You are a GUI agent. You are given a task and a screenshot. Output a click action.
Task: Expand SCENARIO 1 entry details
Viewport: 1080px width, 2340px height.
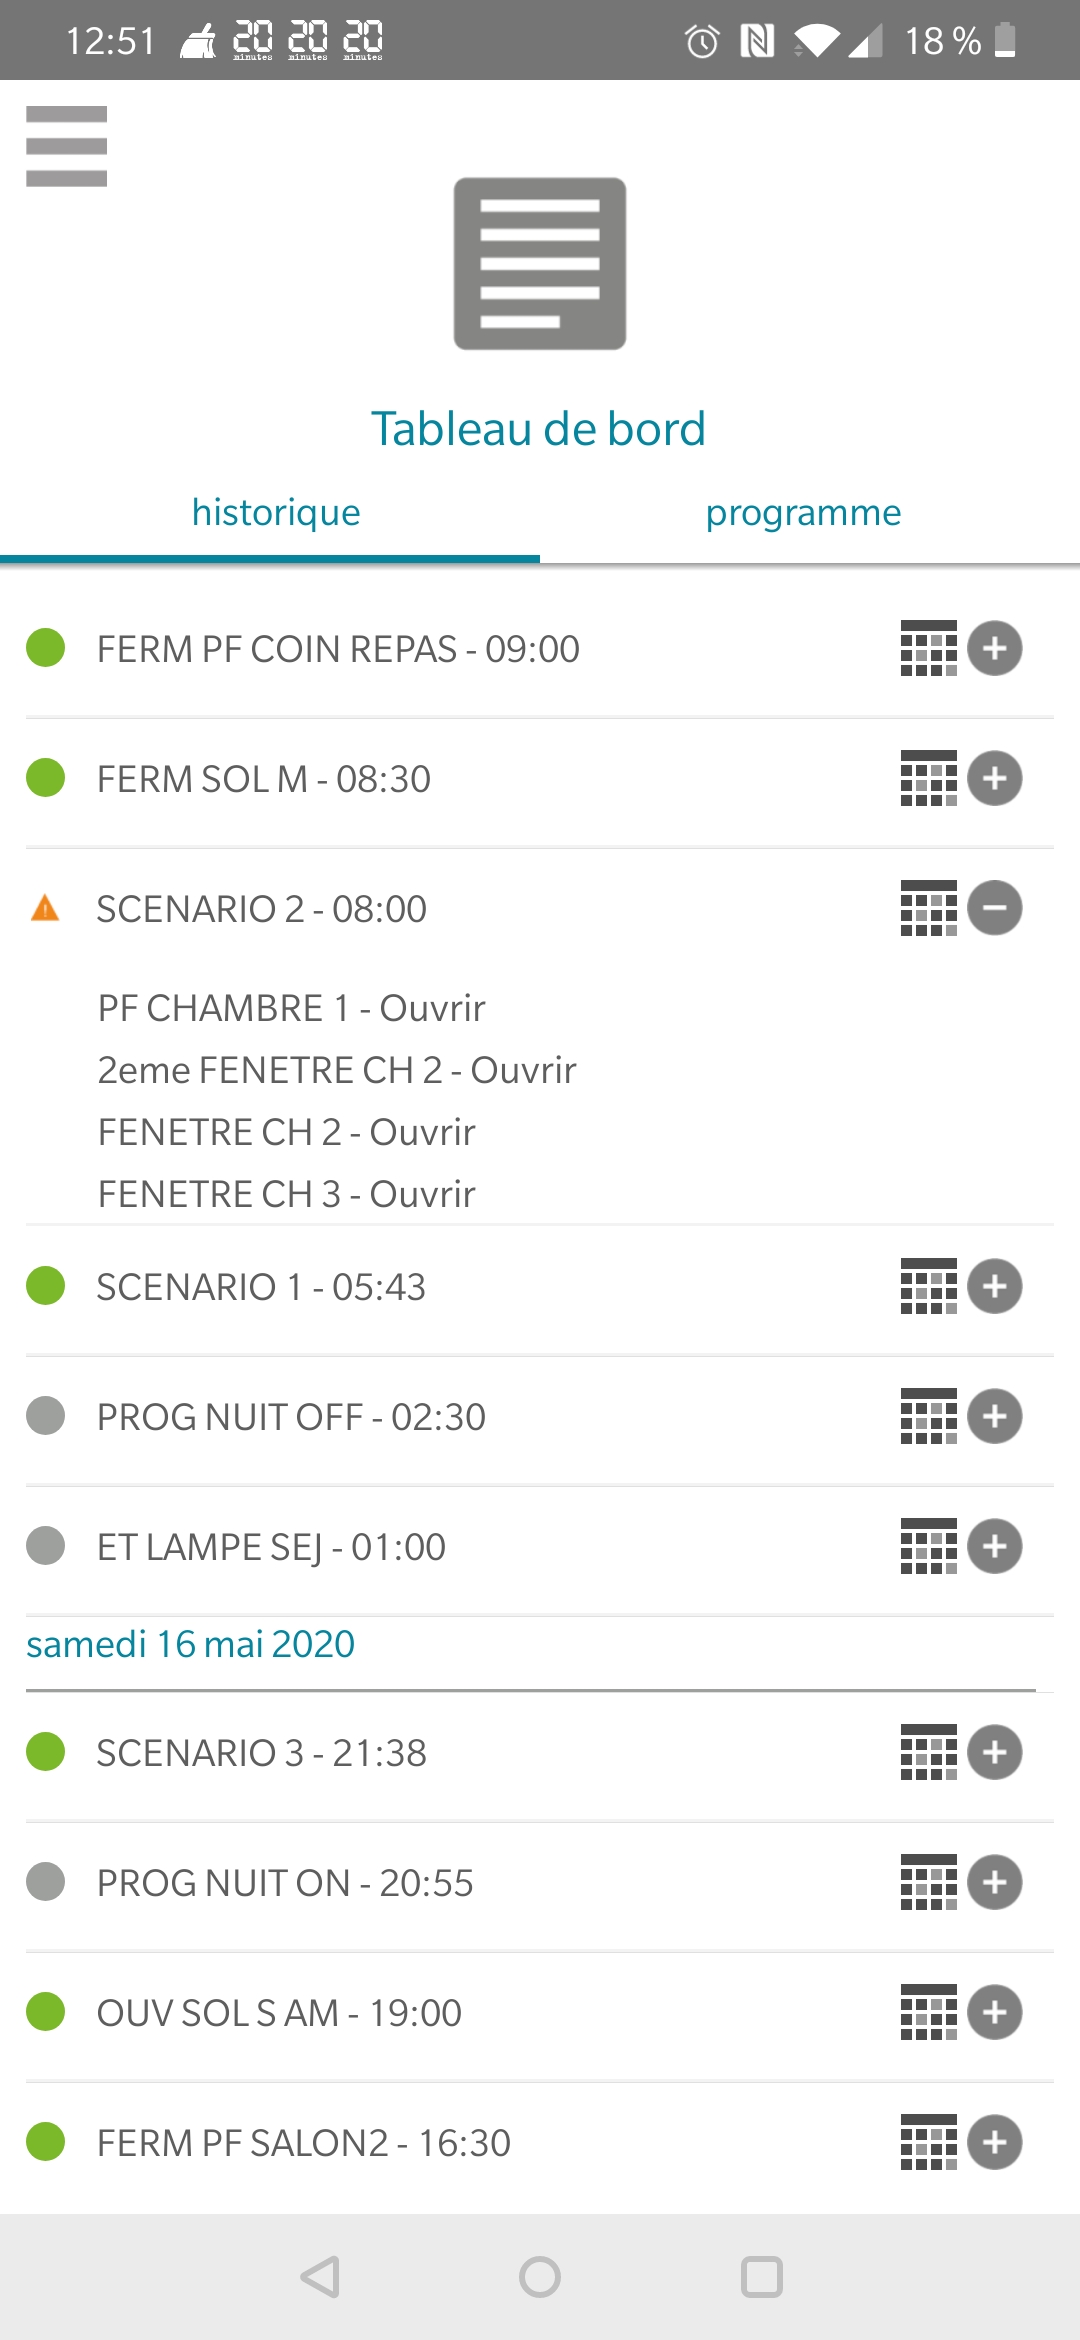pyautogui.click(x=995, y=1286)
